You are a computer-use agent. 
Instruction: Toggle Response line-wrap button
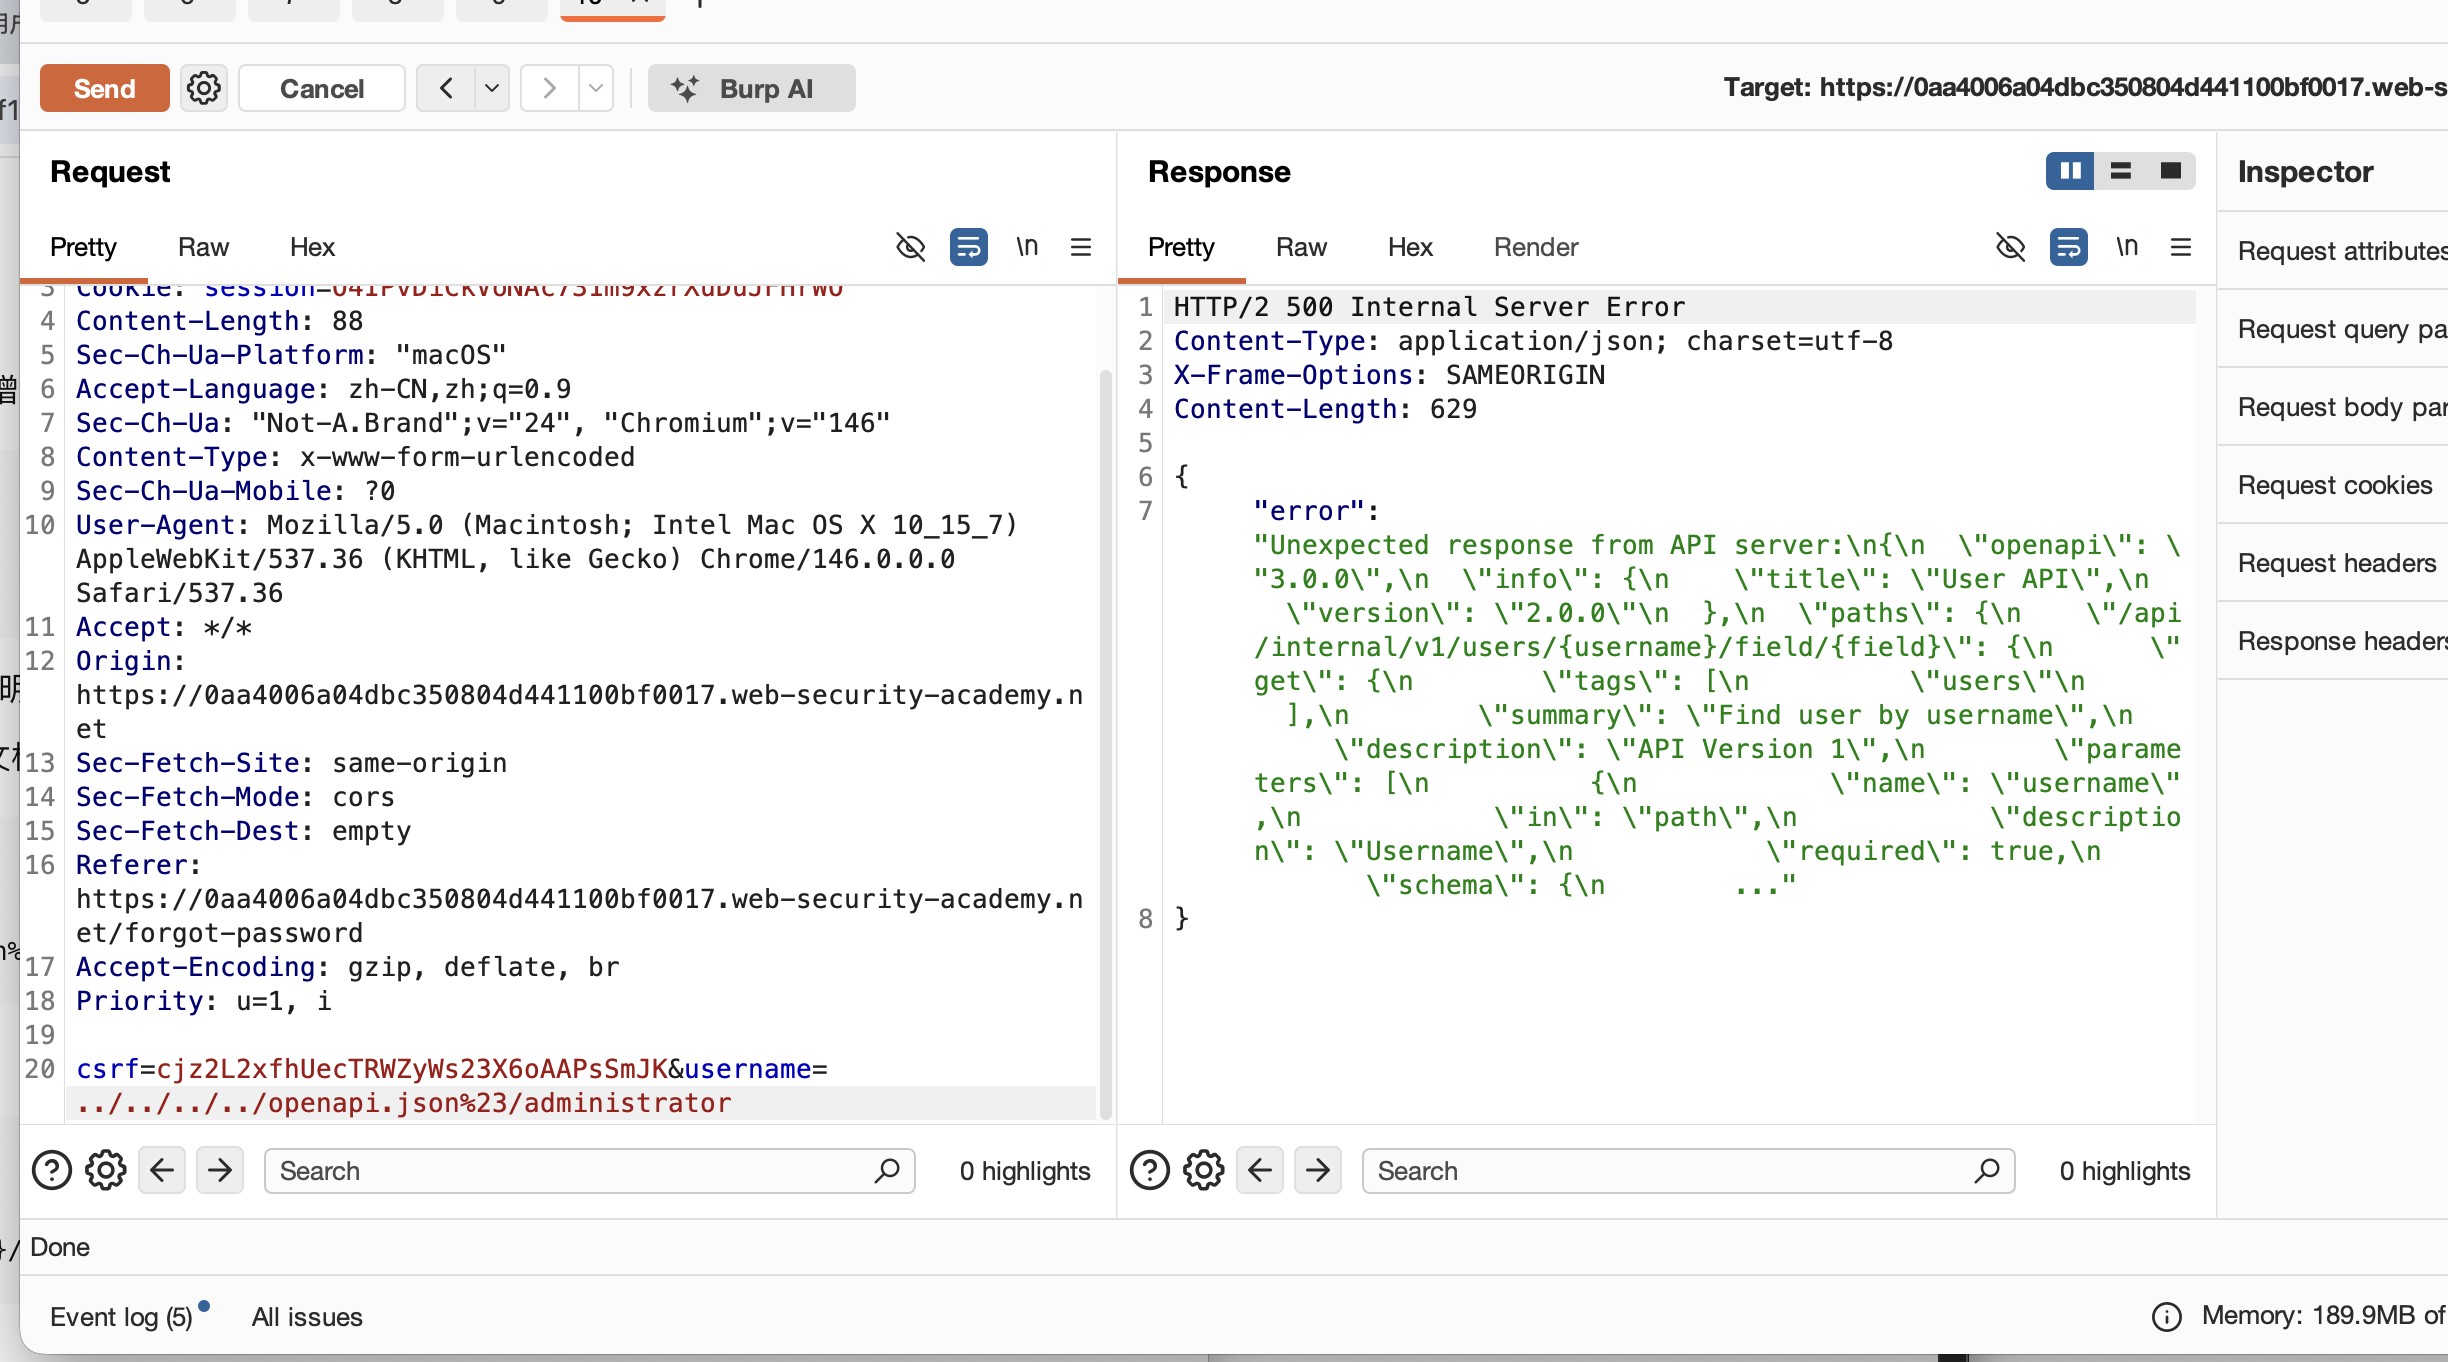click(x=2068, y=247)
